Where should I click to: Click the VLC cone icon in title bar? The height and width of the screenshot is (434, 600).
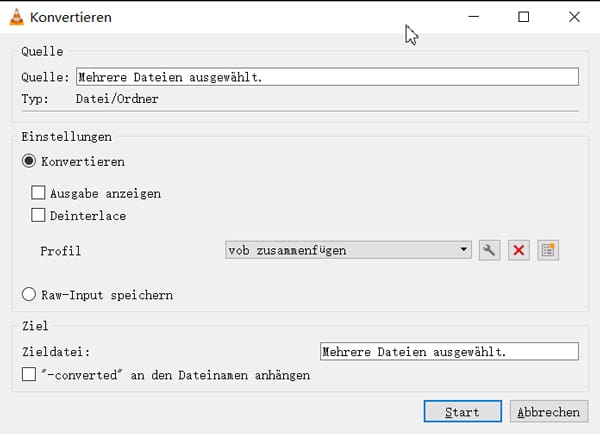pos(17,17)
